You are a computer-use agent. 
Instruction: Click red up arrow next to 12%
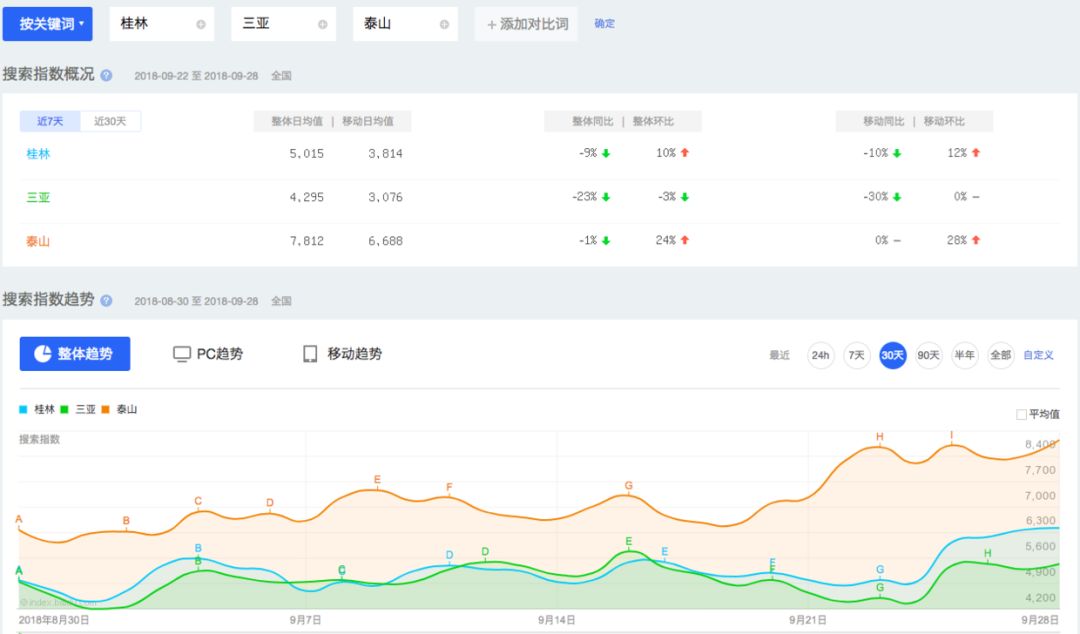976,153
